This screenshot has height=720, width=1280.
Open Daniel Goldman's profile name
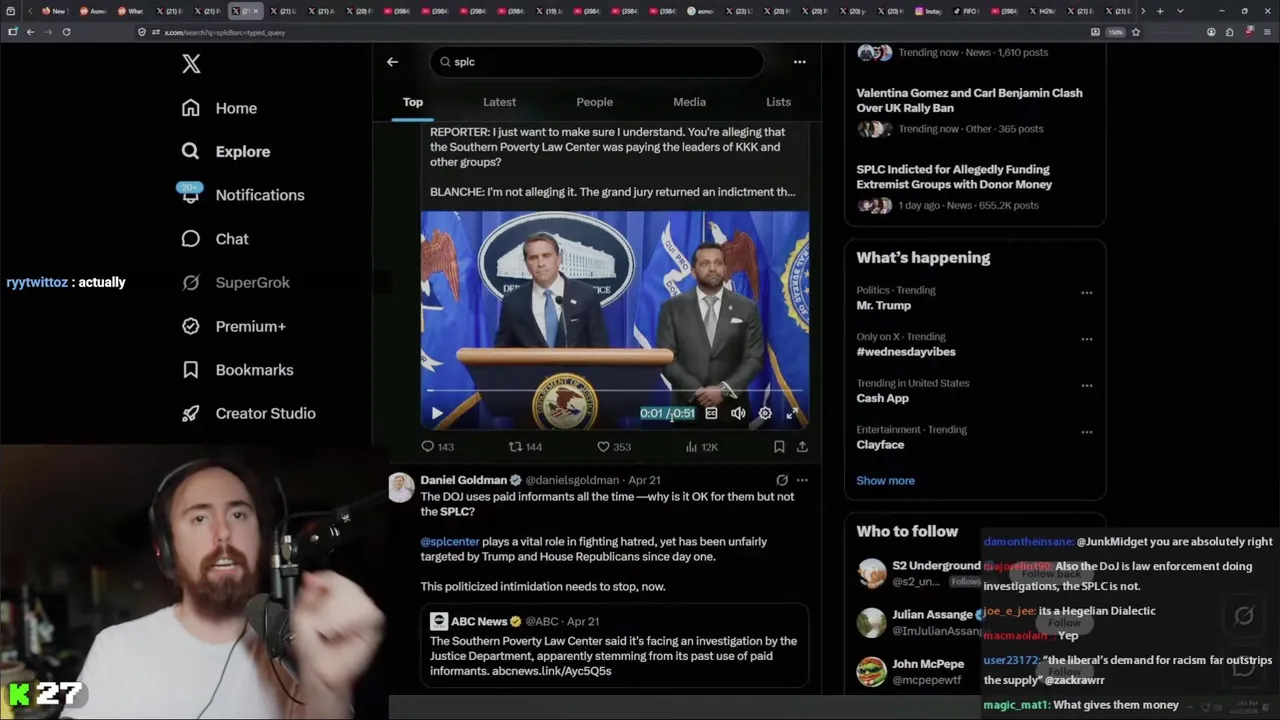point(464,480)
